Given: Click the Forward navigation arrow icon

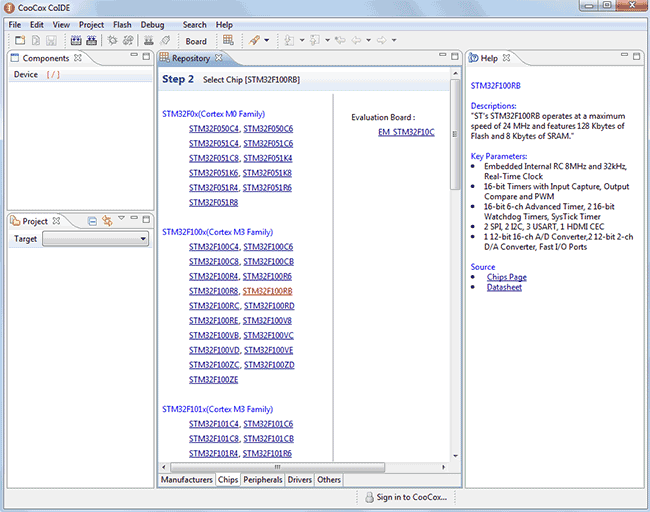Looking at the screenshot, I should [381, 40].
